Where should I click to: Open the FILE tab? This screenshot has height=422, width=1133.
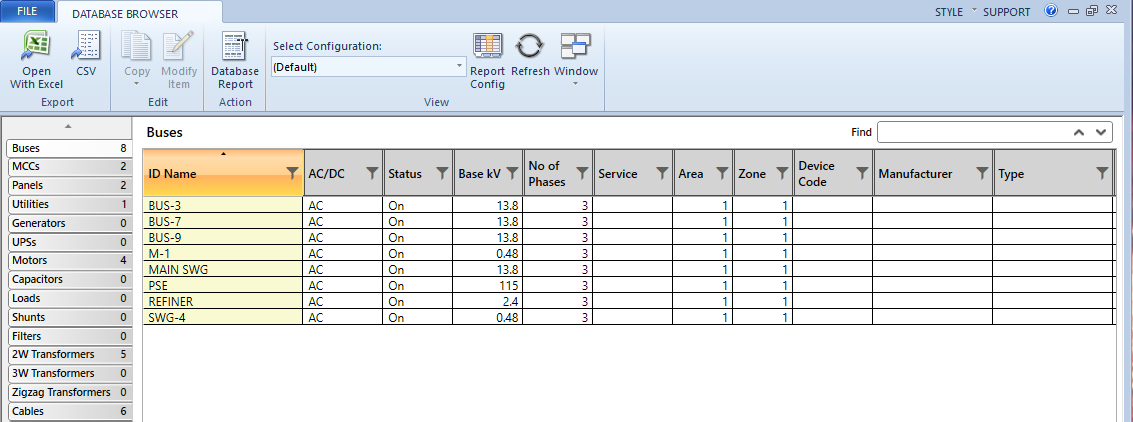[27, 11]
